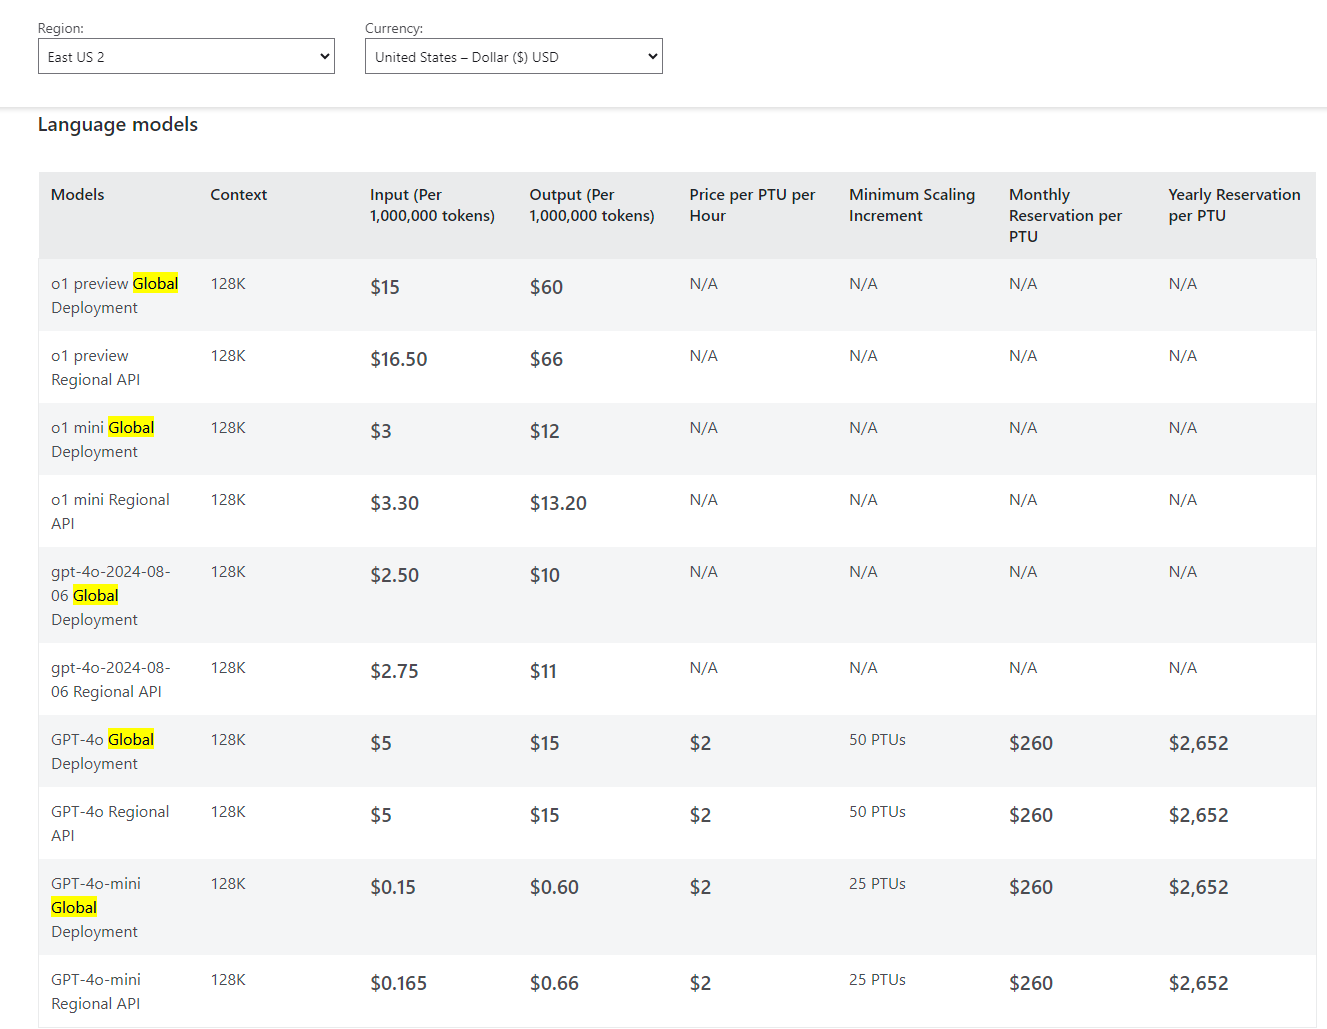1327x1029 pixels.
Task: Click the Language models heading
Action: pos(118,124)
